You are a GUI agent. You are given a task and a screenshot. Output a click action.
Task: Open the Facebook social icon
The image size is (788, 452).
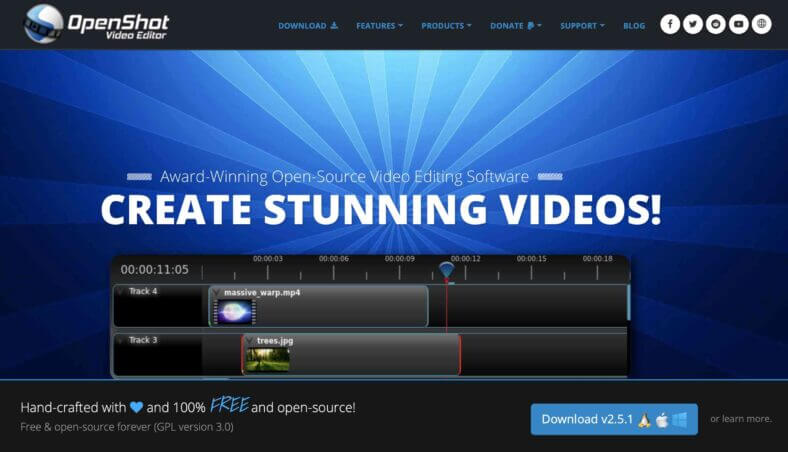670,24
